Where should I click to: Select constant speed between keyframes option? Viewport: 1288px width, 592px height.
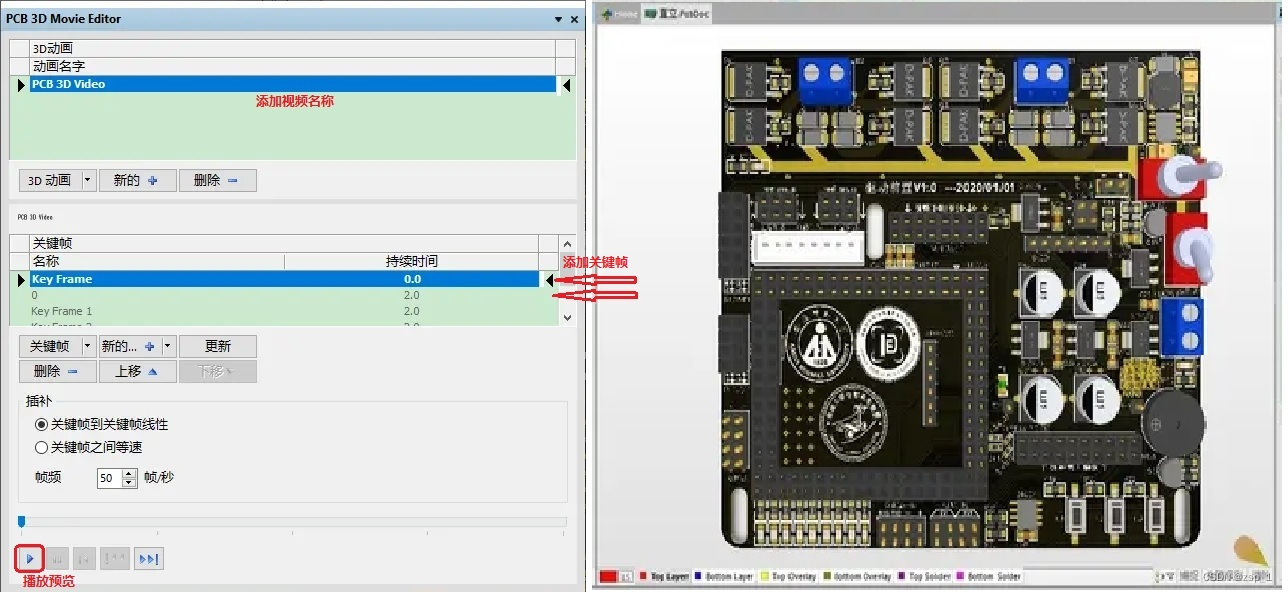(42, 447)
